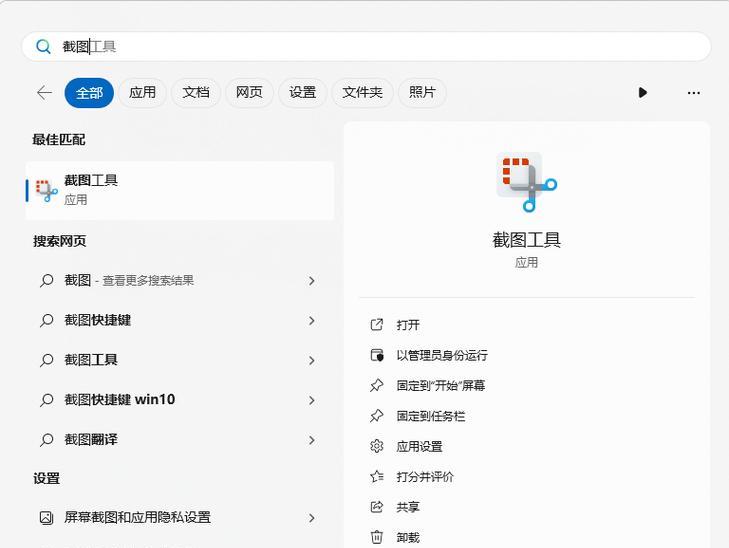Click the star icon for 打分并评价
Image resolution: width=729 pixels, height=548 pixels.
click(377, 476)
